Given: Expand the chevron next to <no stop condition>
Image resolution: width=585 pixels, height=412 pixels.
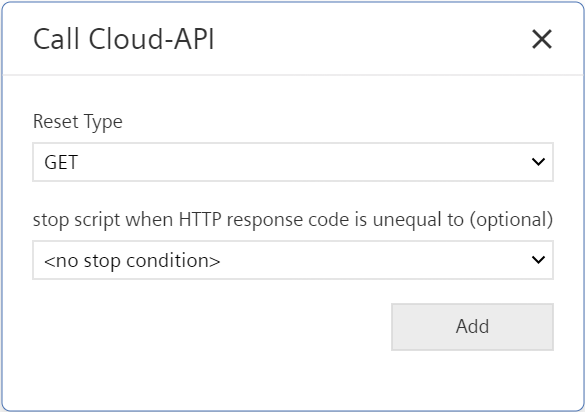Looking at the screenshot, I should click(538, 260).
